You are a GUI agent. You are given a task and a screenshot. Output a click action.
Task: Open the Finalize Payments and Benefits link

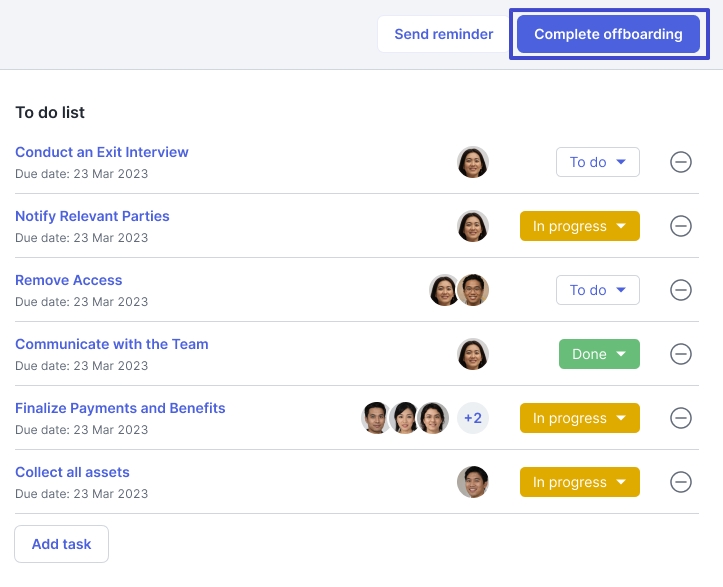point(120,408)
